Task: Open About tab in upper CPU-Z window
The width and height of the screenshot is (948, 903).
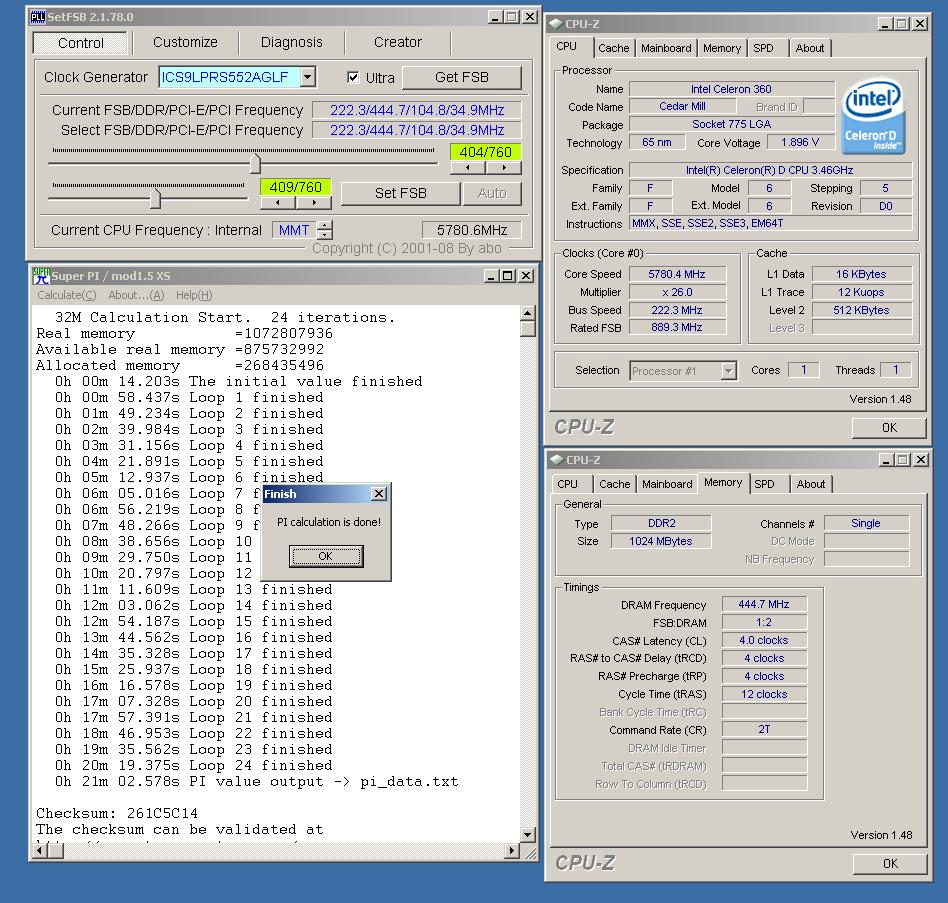Action: pyautogui.click(x=810, y=48)
